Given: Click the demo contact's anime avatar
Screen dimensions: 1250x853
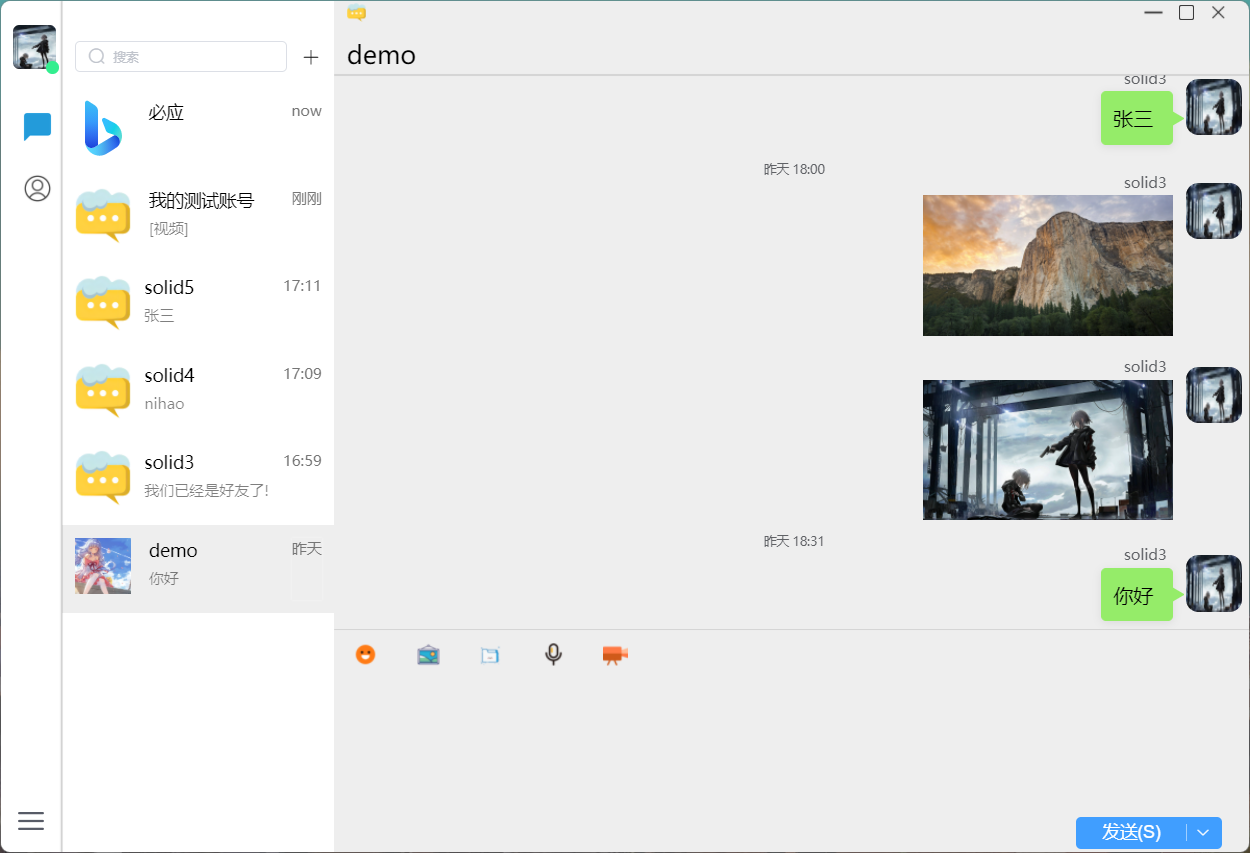Looking at the screenshot, I should (103, 566).
